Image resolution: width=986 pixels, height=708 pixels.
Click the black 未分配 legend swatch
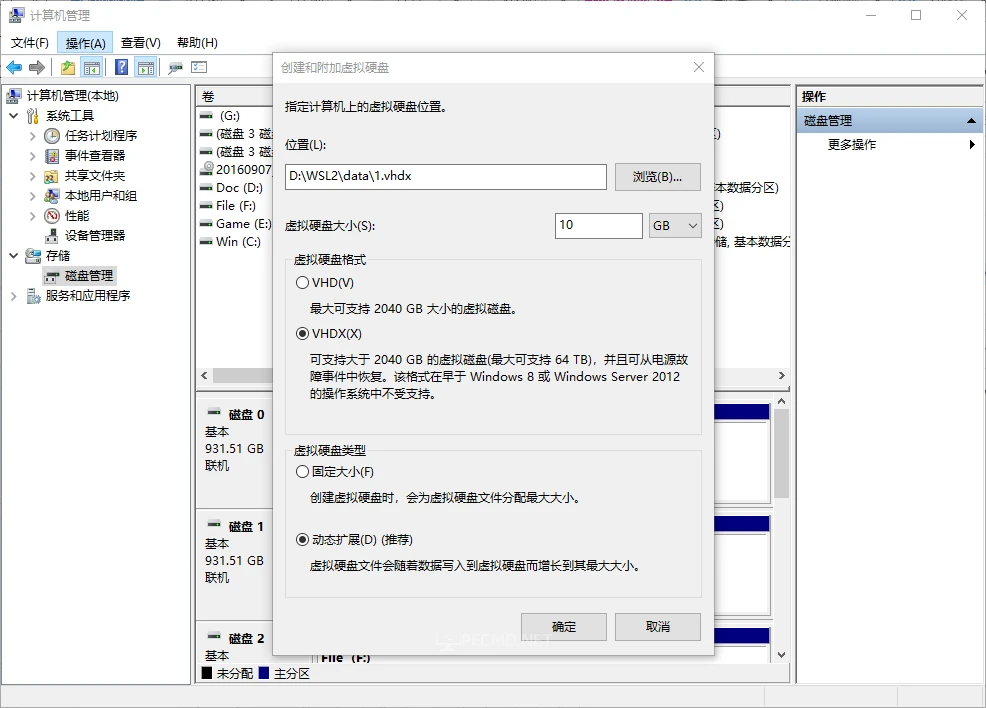207,673
